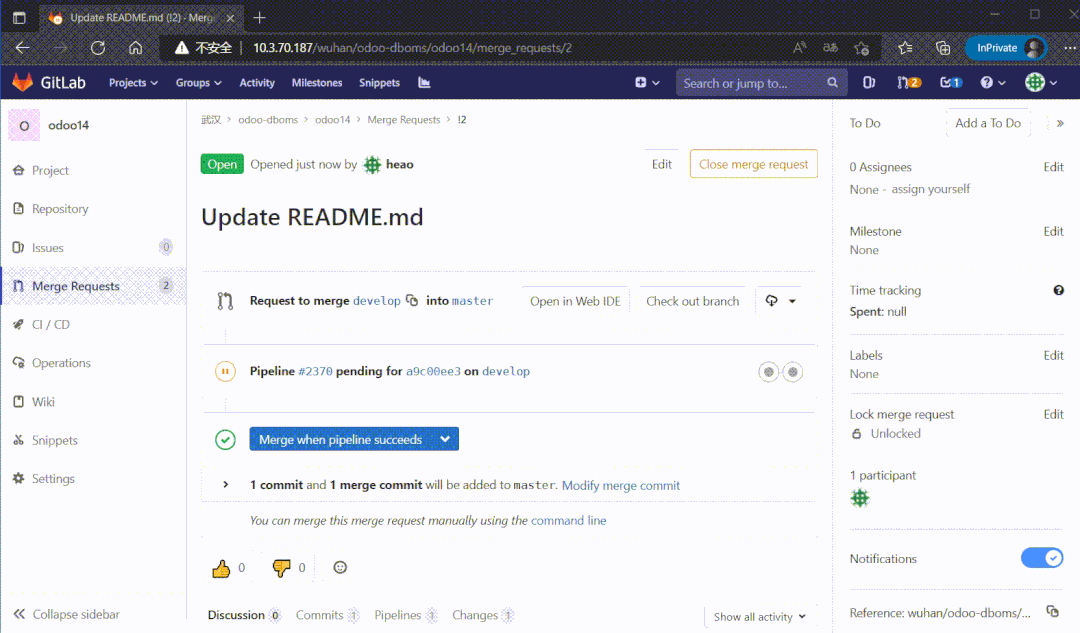Click Merge when pipeline succeeds button

coord(340,439)
